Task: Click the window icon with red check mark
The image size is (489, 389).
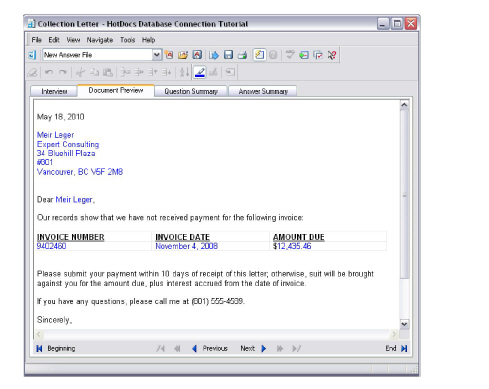Action: pyautogui.click(x=318, y=55)
